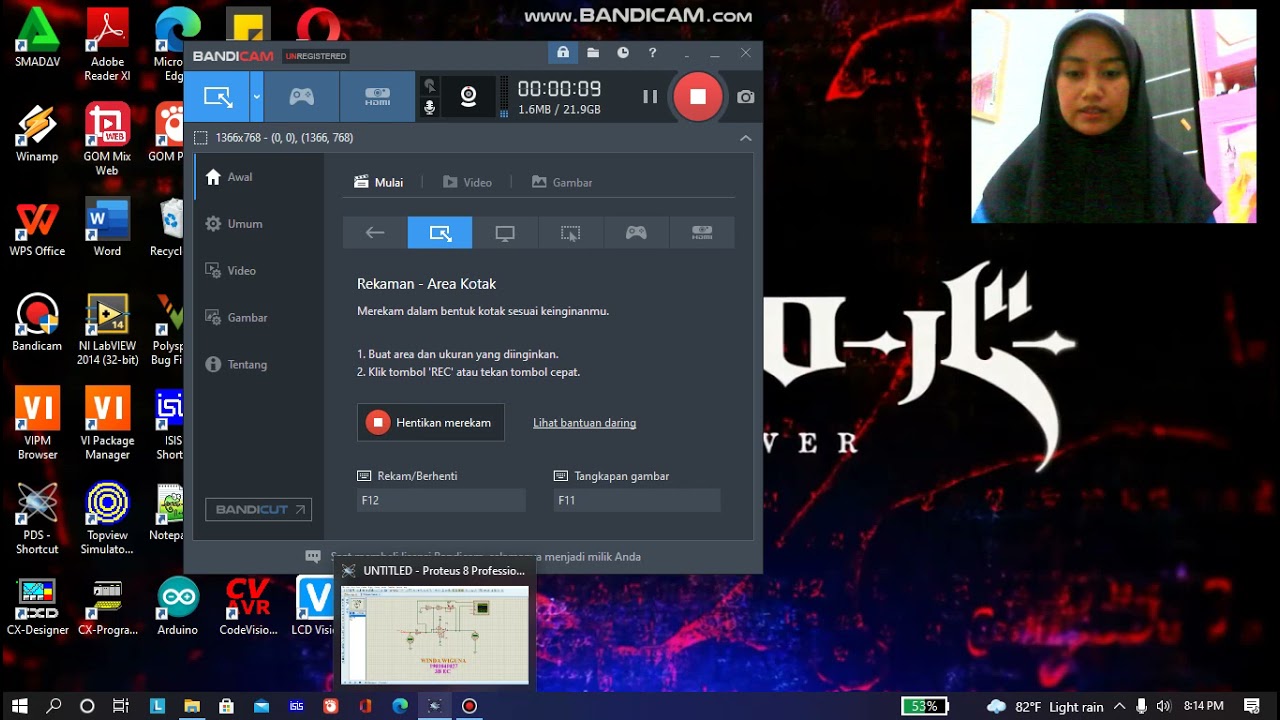
Task: Open GOM Mix Web desktop icon
Action: pos(107,140)
